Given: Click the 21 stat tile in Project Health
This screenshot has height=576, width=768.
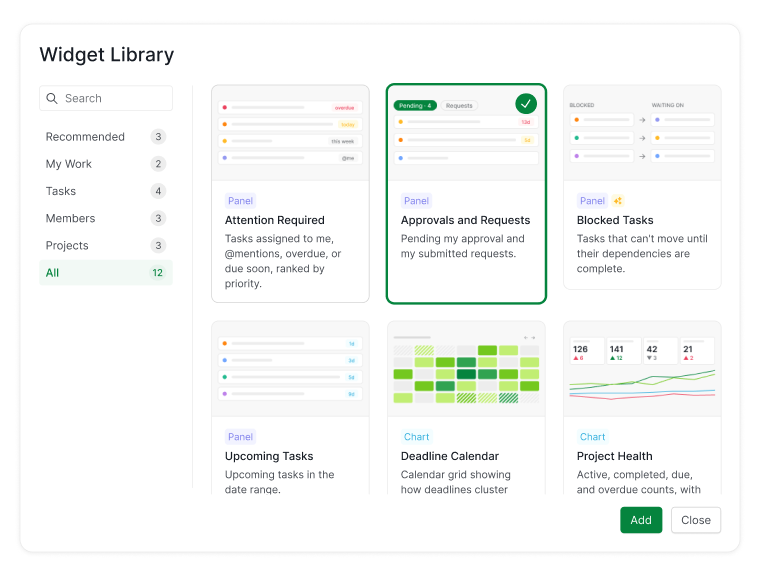Looking at the screenshot, I should pyautogui.click(x=697, y=351).
